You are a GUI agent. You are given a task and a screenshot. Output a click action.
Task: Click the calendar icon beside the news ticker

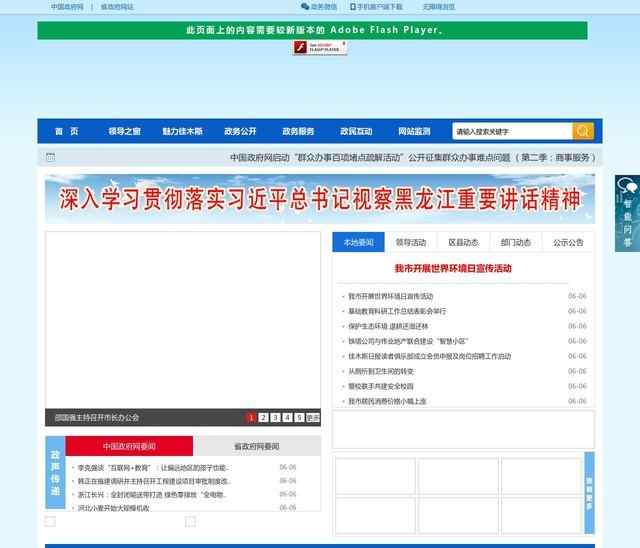(x=51, y=157)
